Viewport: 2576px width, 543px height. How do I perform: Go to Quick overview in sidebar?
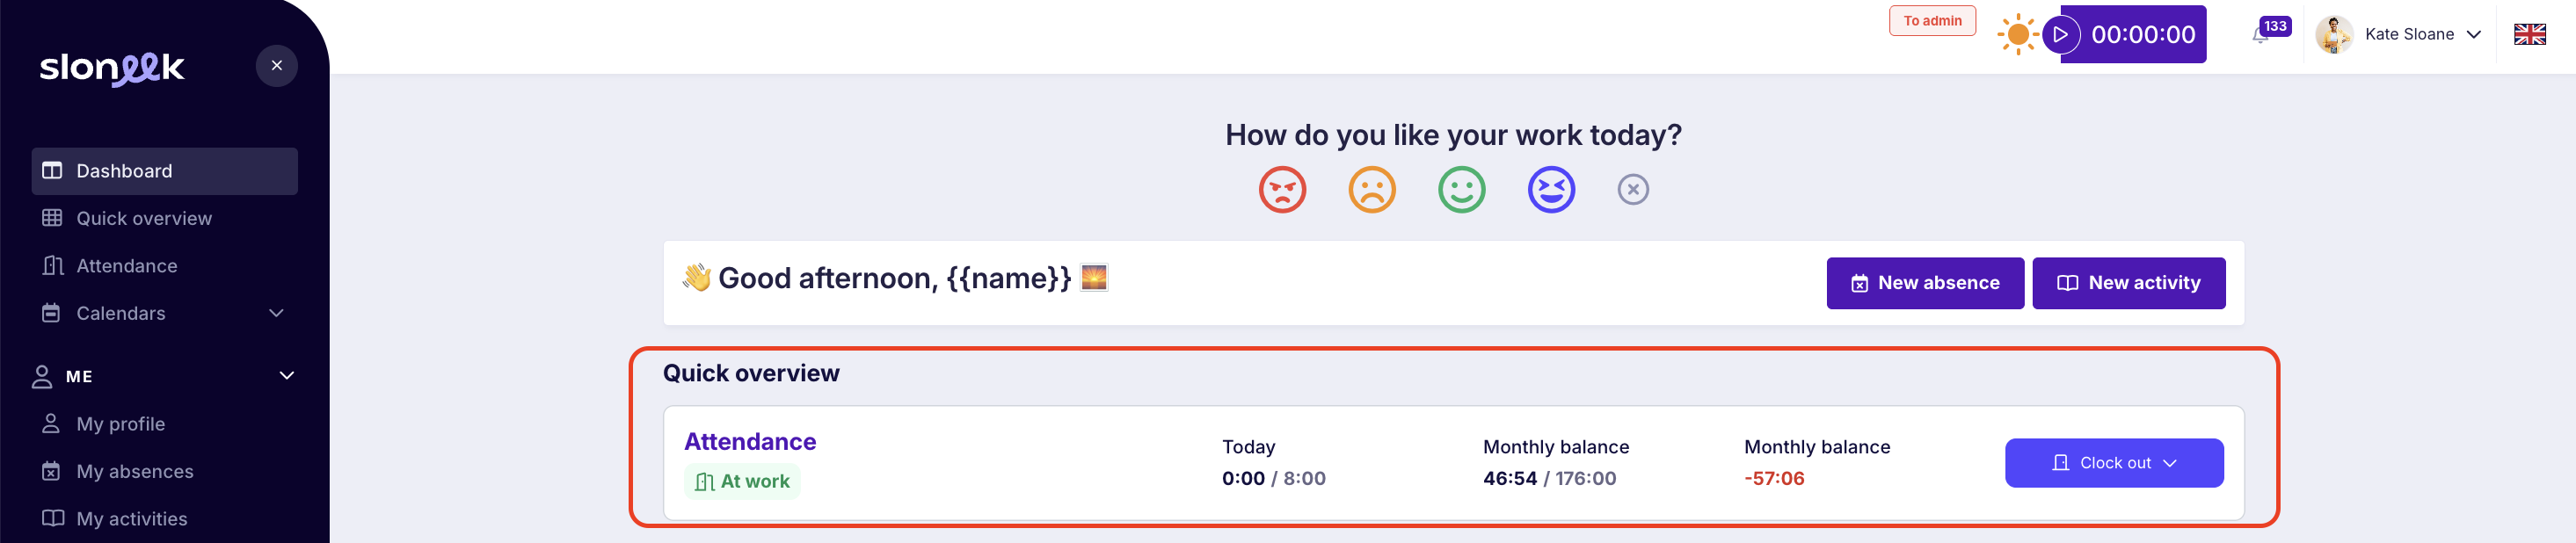click(x=144, y=218)
